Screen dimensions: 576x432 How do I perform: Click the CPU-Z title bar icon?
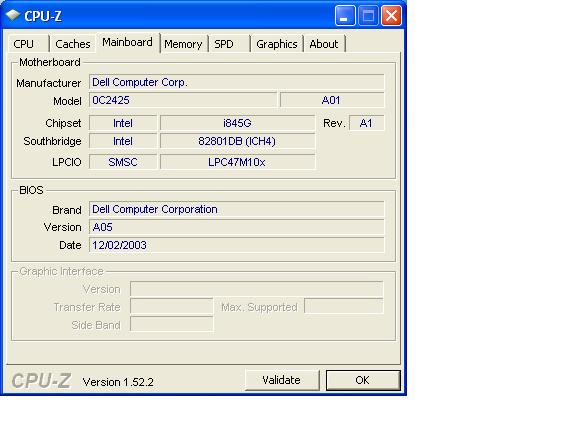(13, 15)
